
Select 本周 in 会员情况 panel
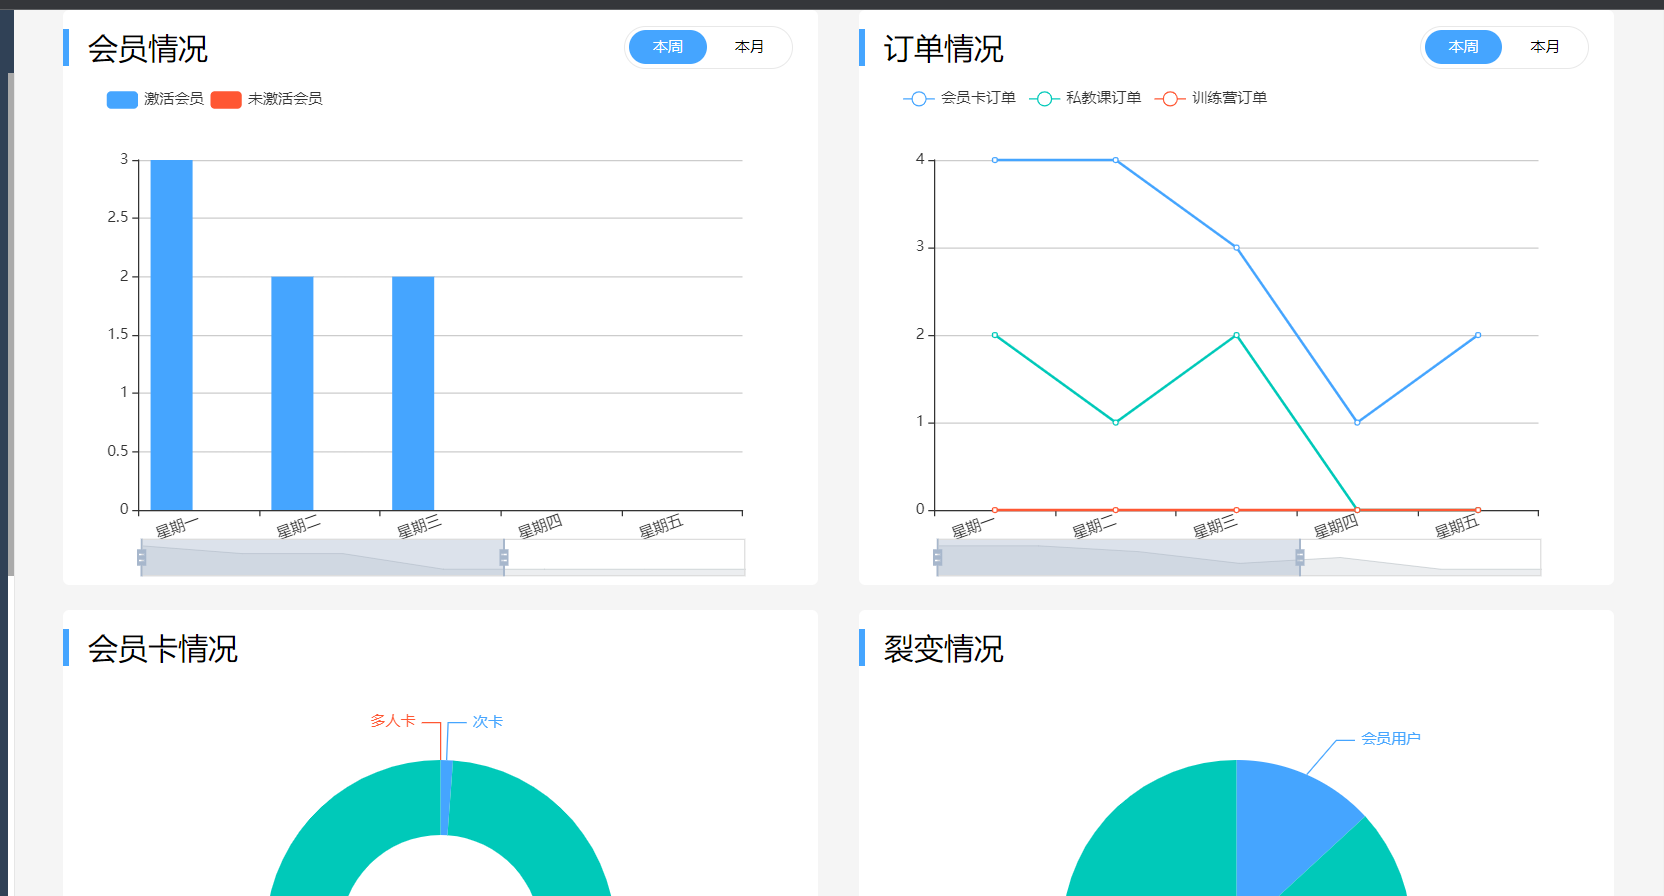tap(667, 47)
